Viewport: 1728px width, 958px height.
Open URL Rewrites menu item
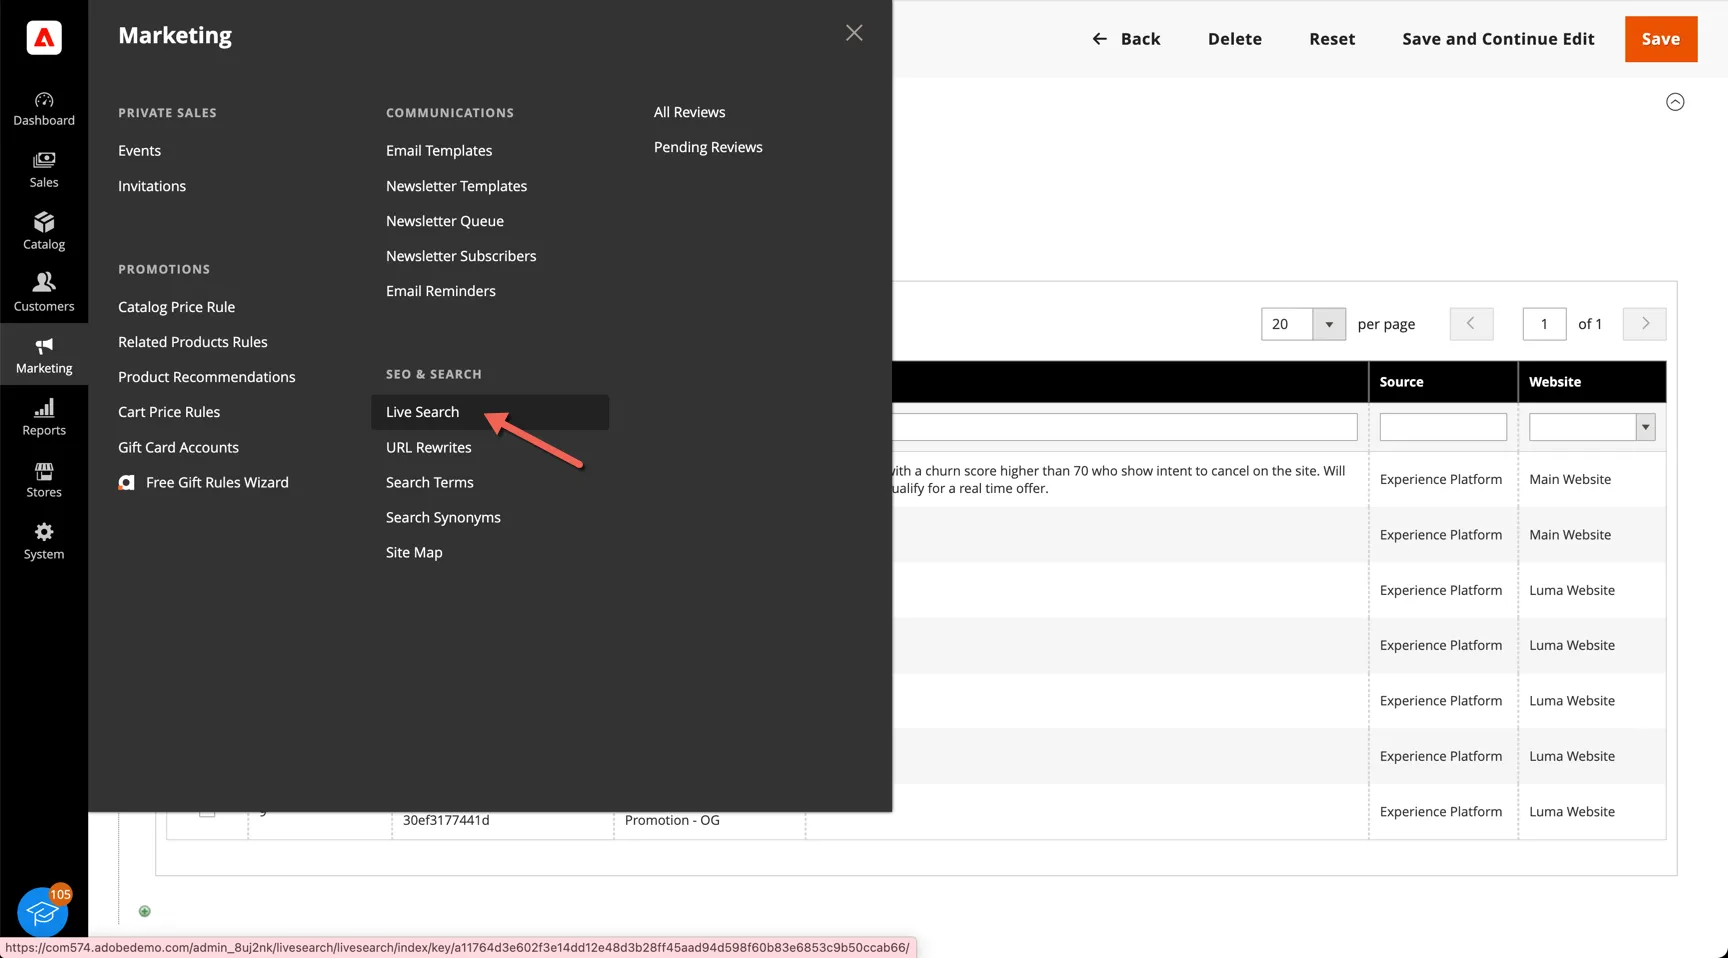pyautogui.click(x=429, y=447)
